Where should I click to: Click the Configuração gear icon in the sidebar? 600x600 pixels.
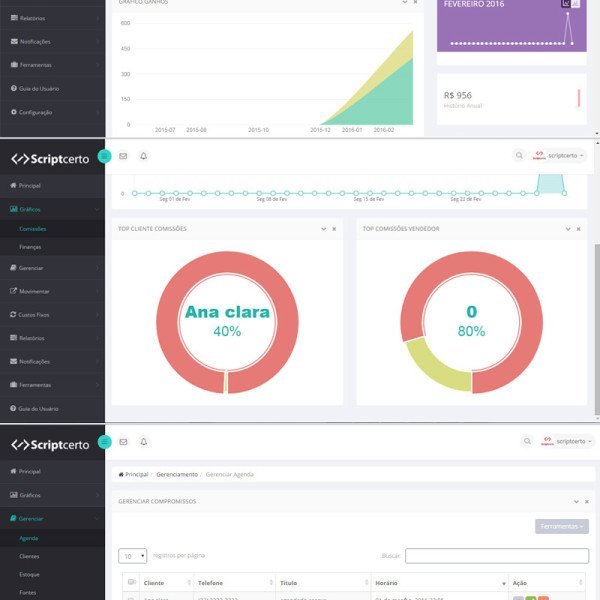tap(13, 112)
